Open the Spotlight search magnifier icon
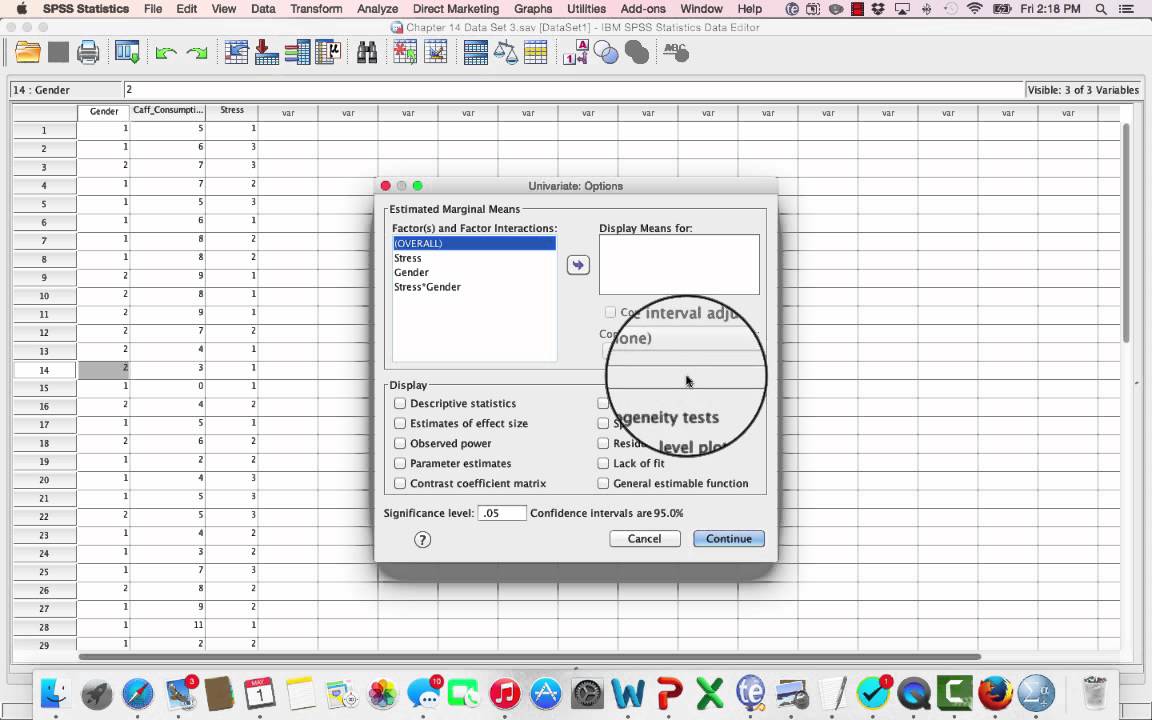The image size is (1152, 720). click(1101, 9)
